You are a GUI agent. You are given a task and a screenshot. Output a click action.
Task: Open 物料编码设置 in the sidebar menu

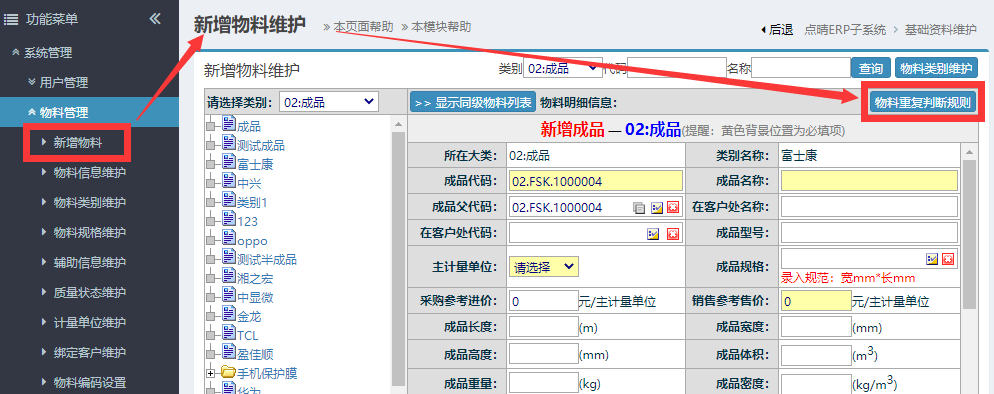pos(89,383)
